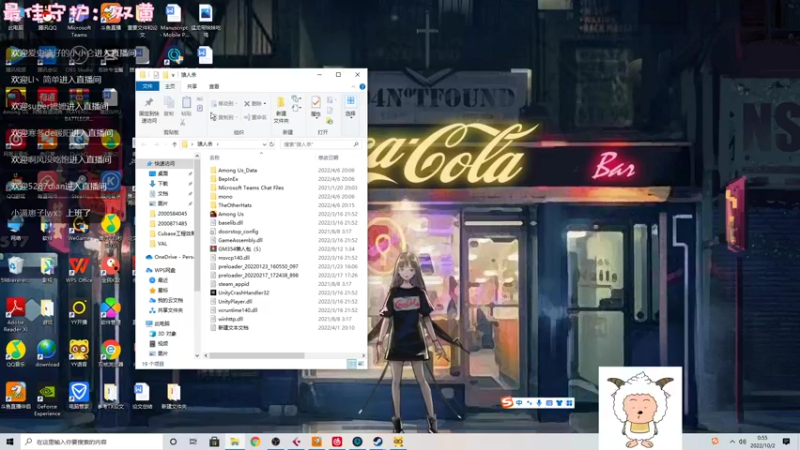
Task: Open the Recycle Bin desktop icon
Action: tap(15, 270)
